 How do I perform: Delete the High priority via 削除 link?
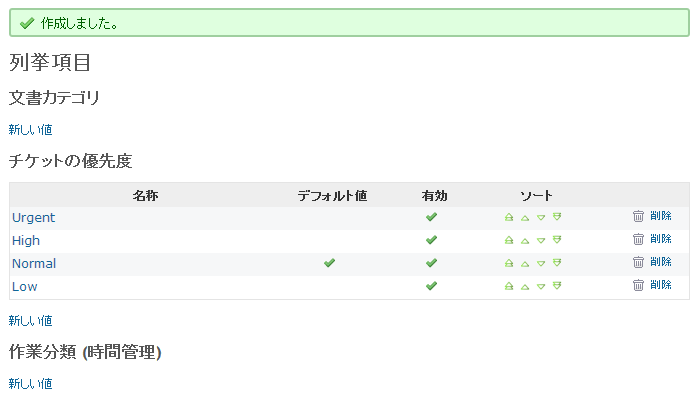(x=661, y=239)
